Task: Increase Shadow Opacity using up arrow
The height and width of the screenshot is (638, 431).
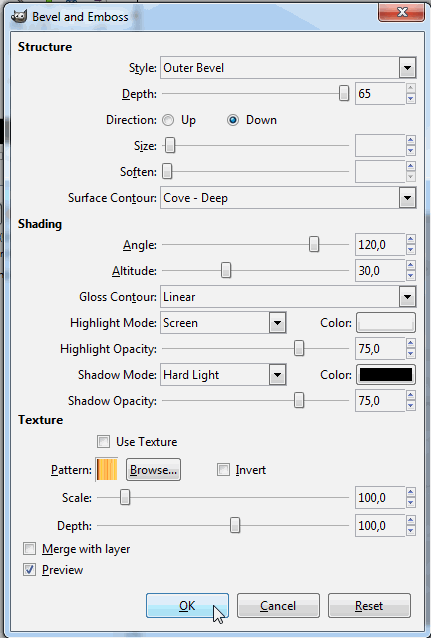Action: point(411,396)
